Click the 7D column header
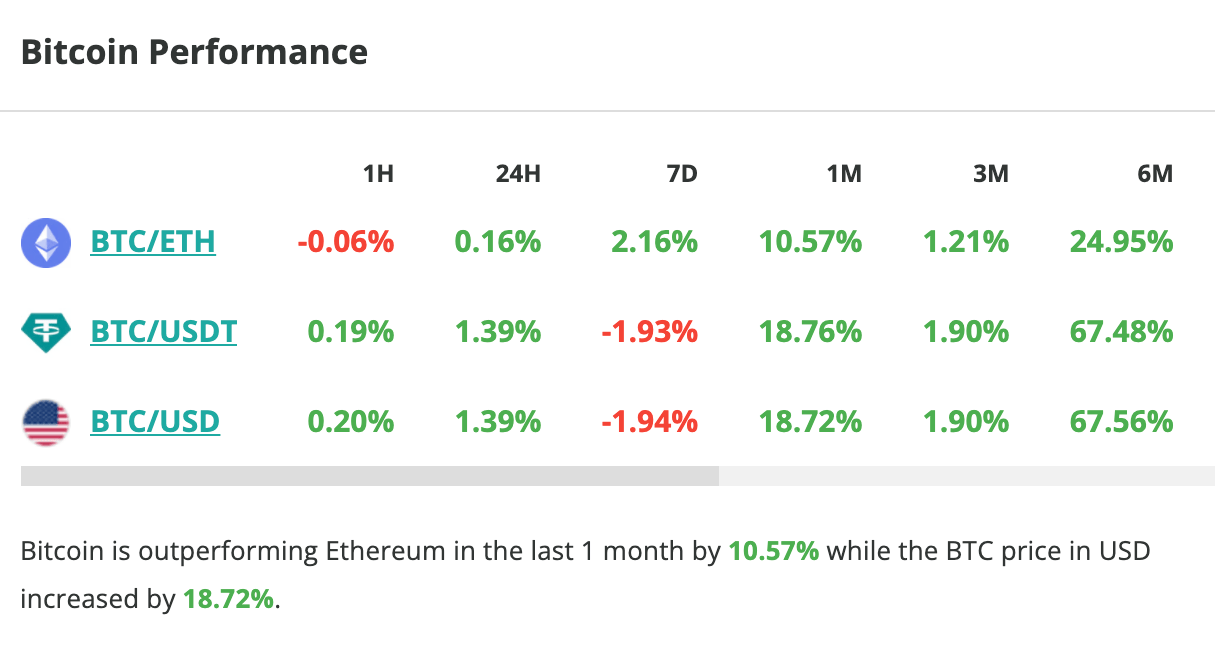This screenshot has height=672, width=1215. pos(681,174)
